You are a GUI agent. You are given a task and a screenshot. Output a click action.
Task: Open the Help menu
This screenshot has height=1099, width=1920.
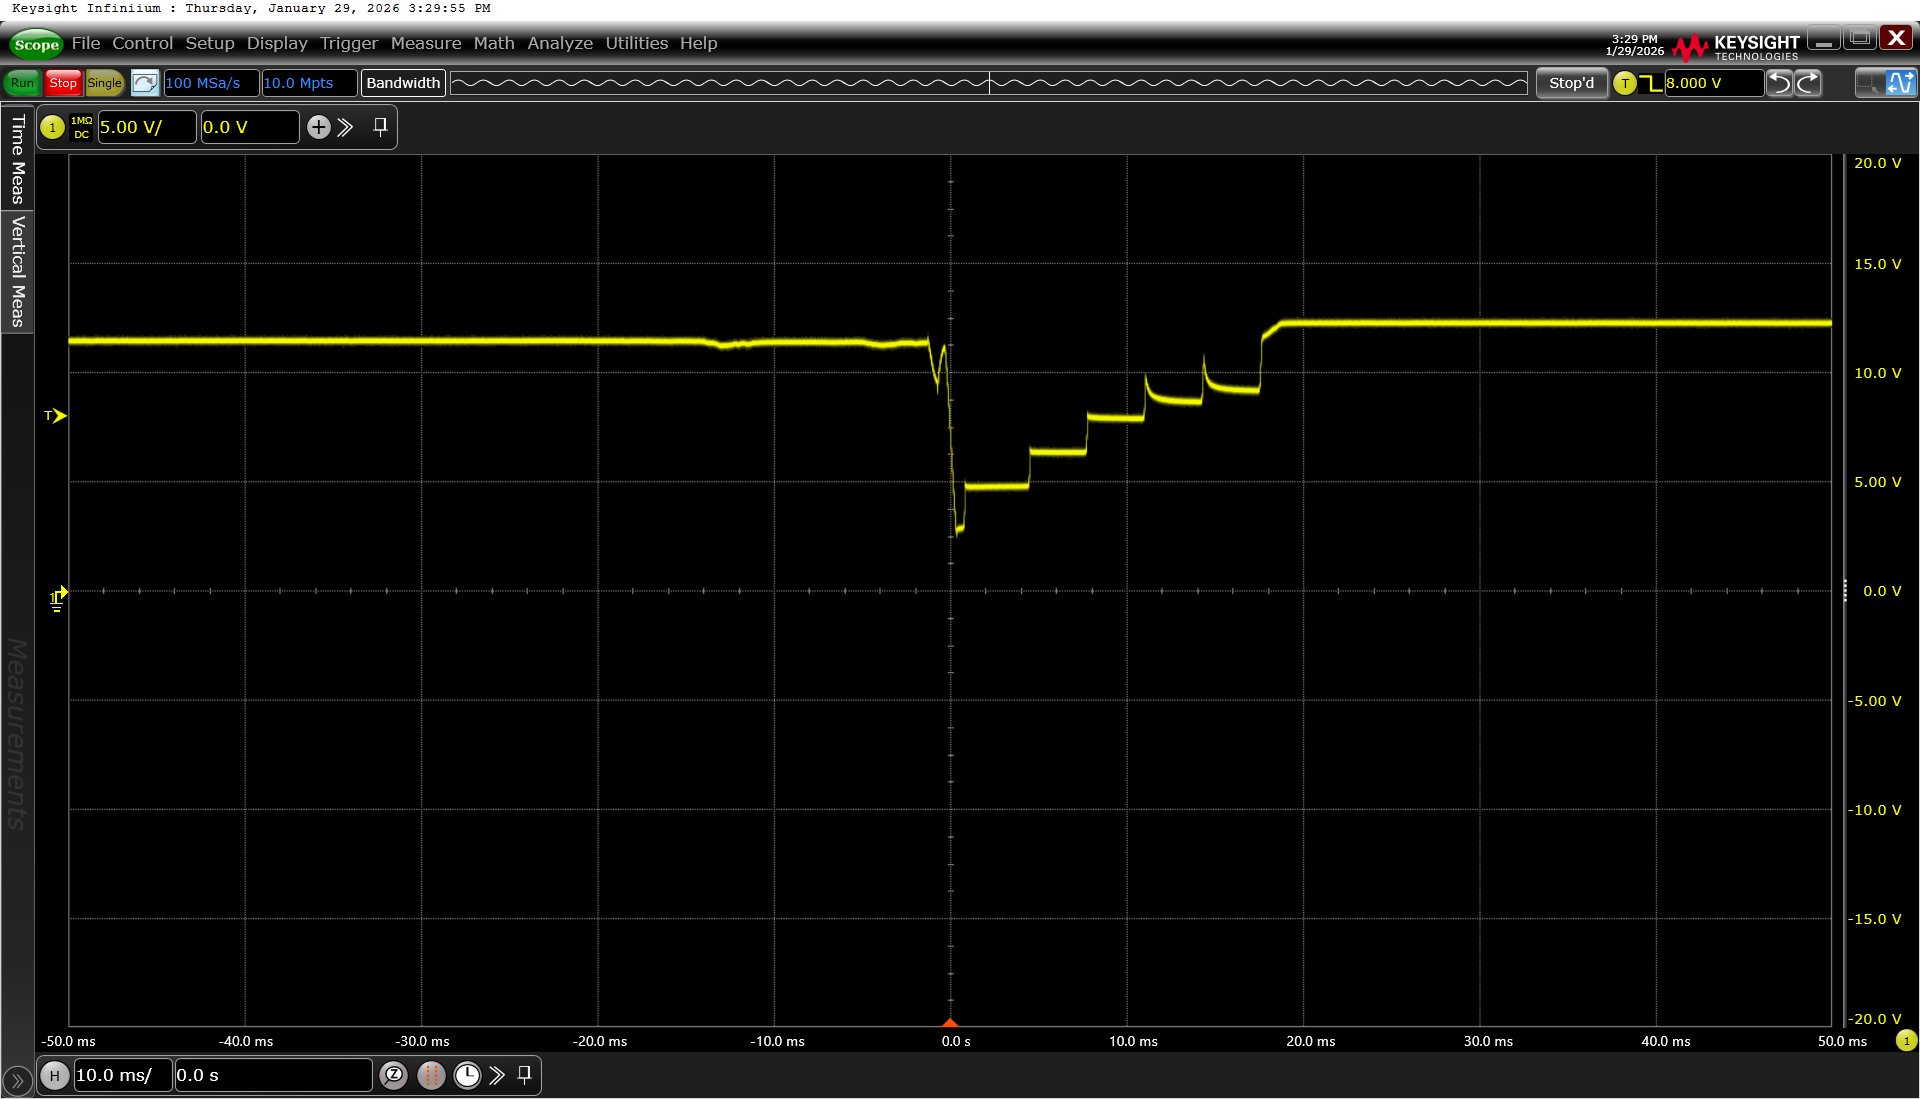click(699, 43)
